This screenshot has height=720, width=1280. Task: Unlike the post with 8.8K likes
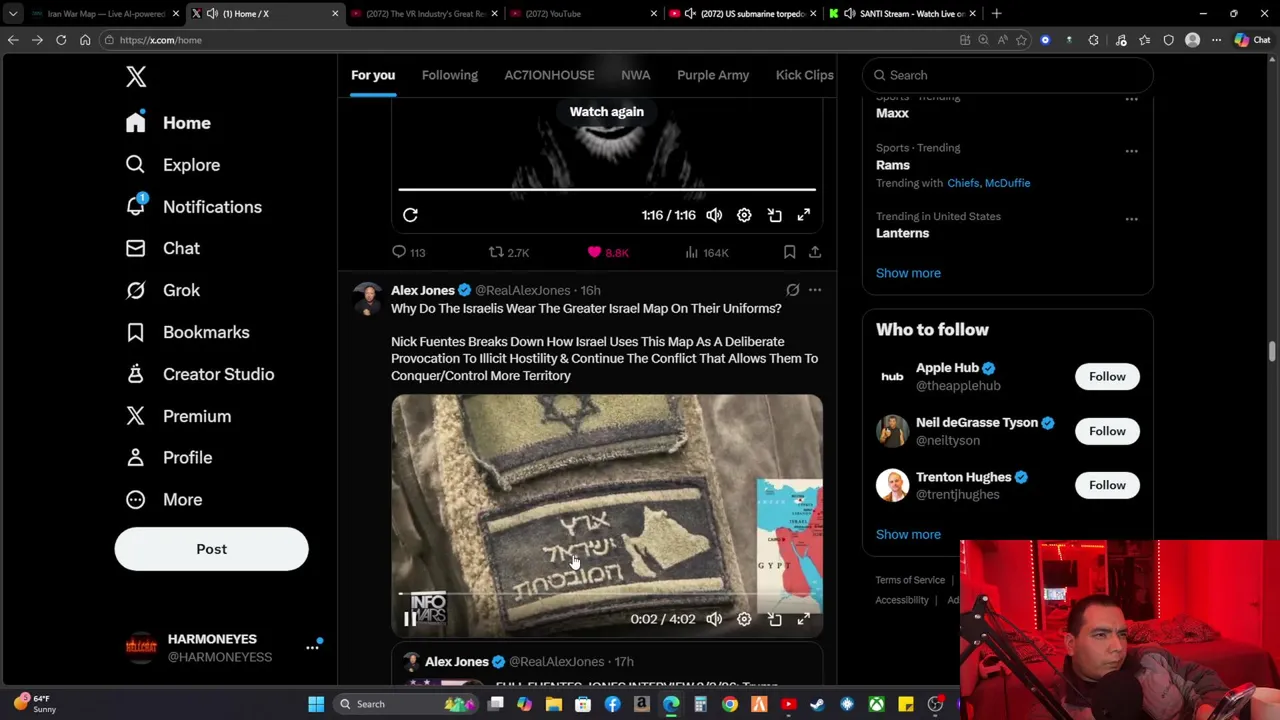[x=608, y=253]
